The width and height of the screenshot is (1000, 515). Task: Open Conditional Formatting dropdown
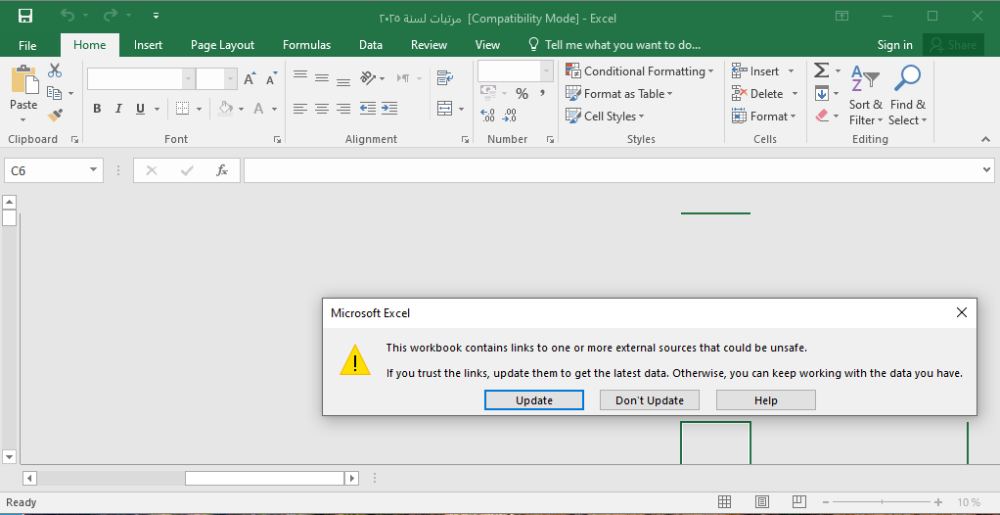(x=640, y=71)
